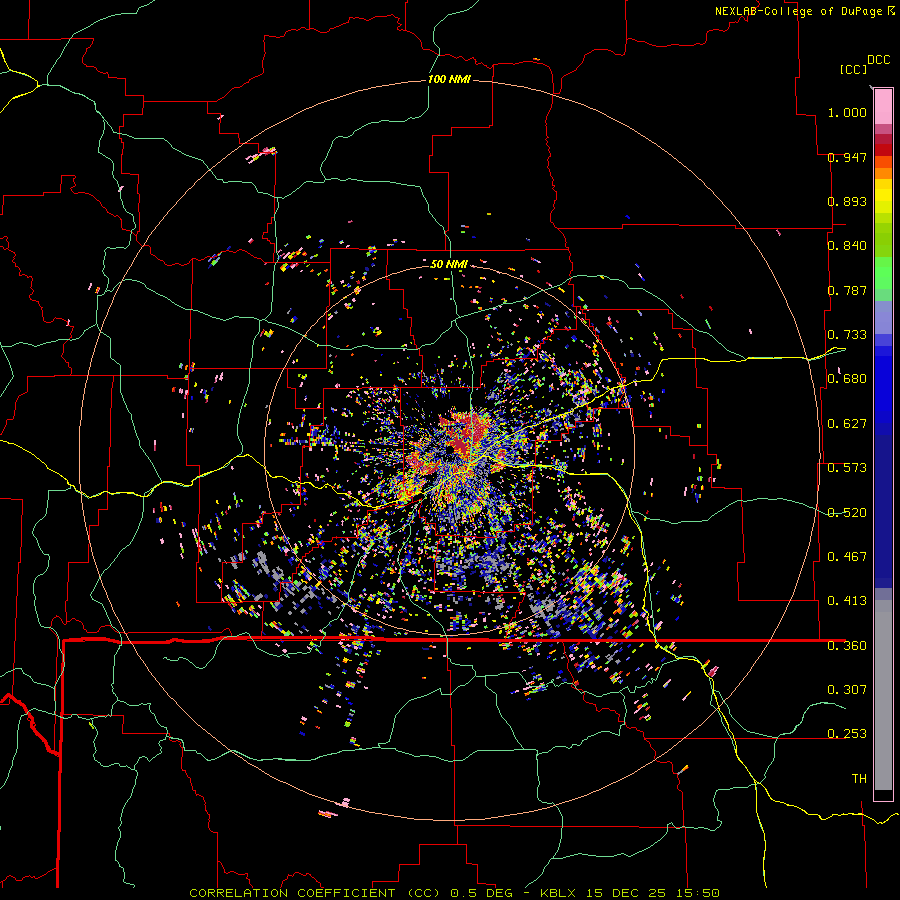Click the 0.360 legend value
Image resolution: width=900 pixels, height=900 pixels.
pos(847,646)
